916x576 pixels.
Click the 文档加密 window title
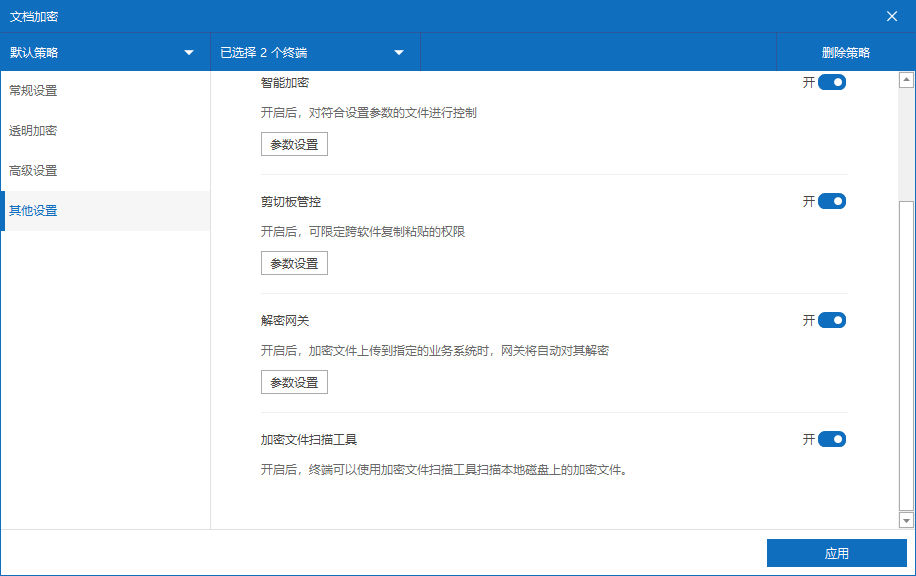point(34,17)
